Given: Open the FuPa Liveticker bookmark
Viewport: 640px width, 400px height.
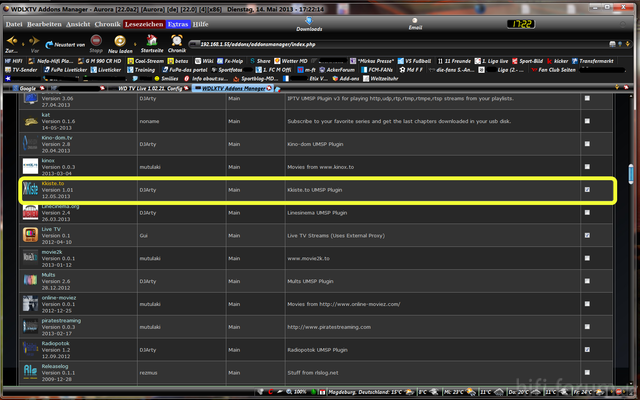Looking at the screenshot, I should click(65, 70).
